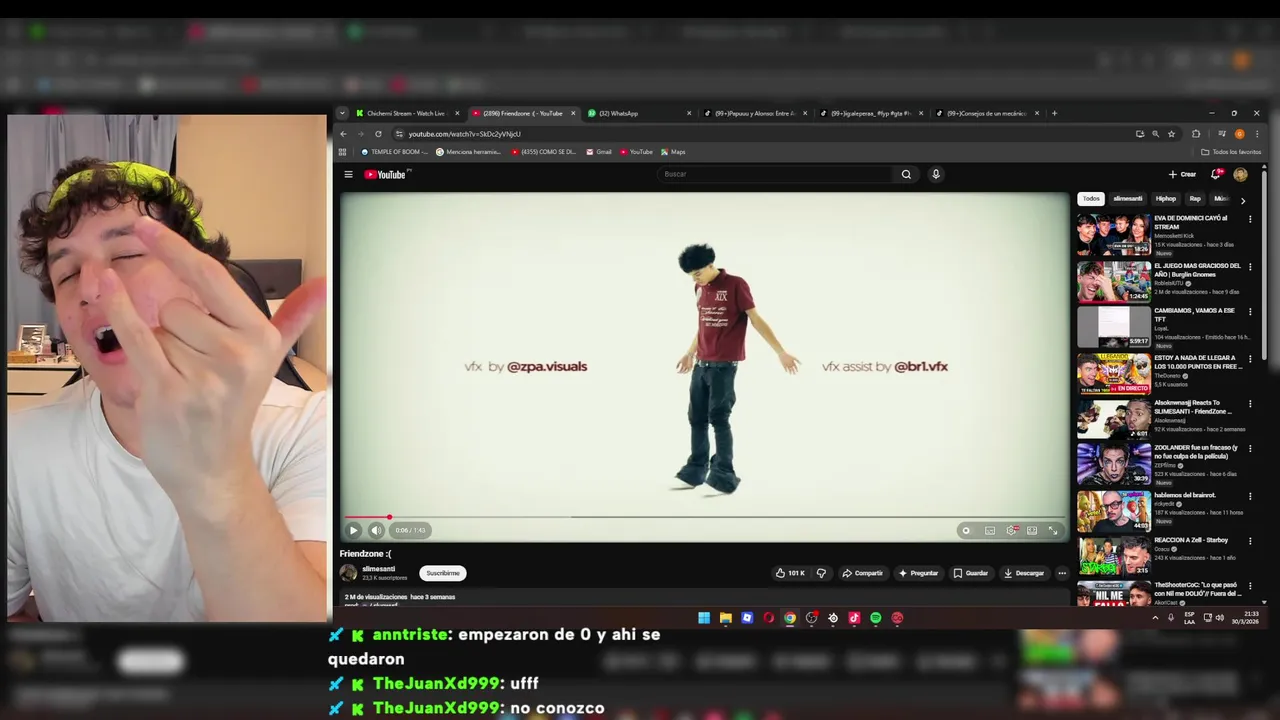Seek on the red video progress bar

click(x=704, y=517)
